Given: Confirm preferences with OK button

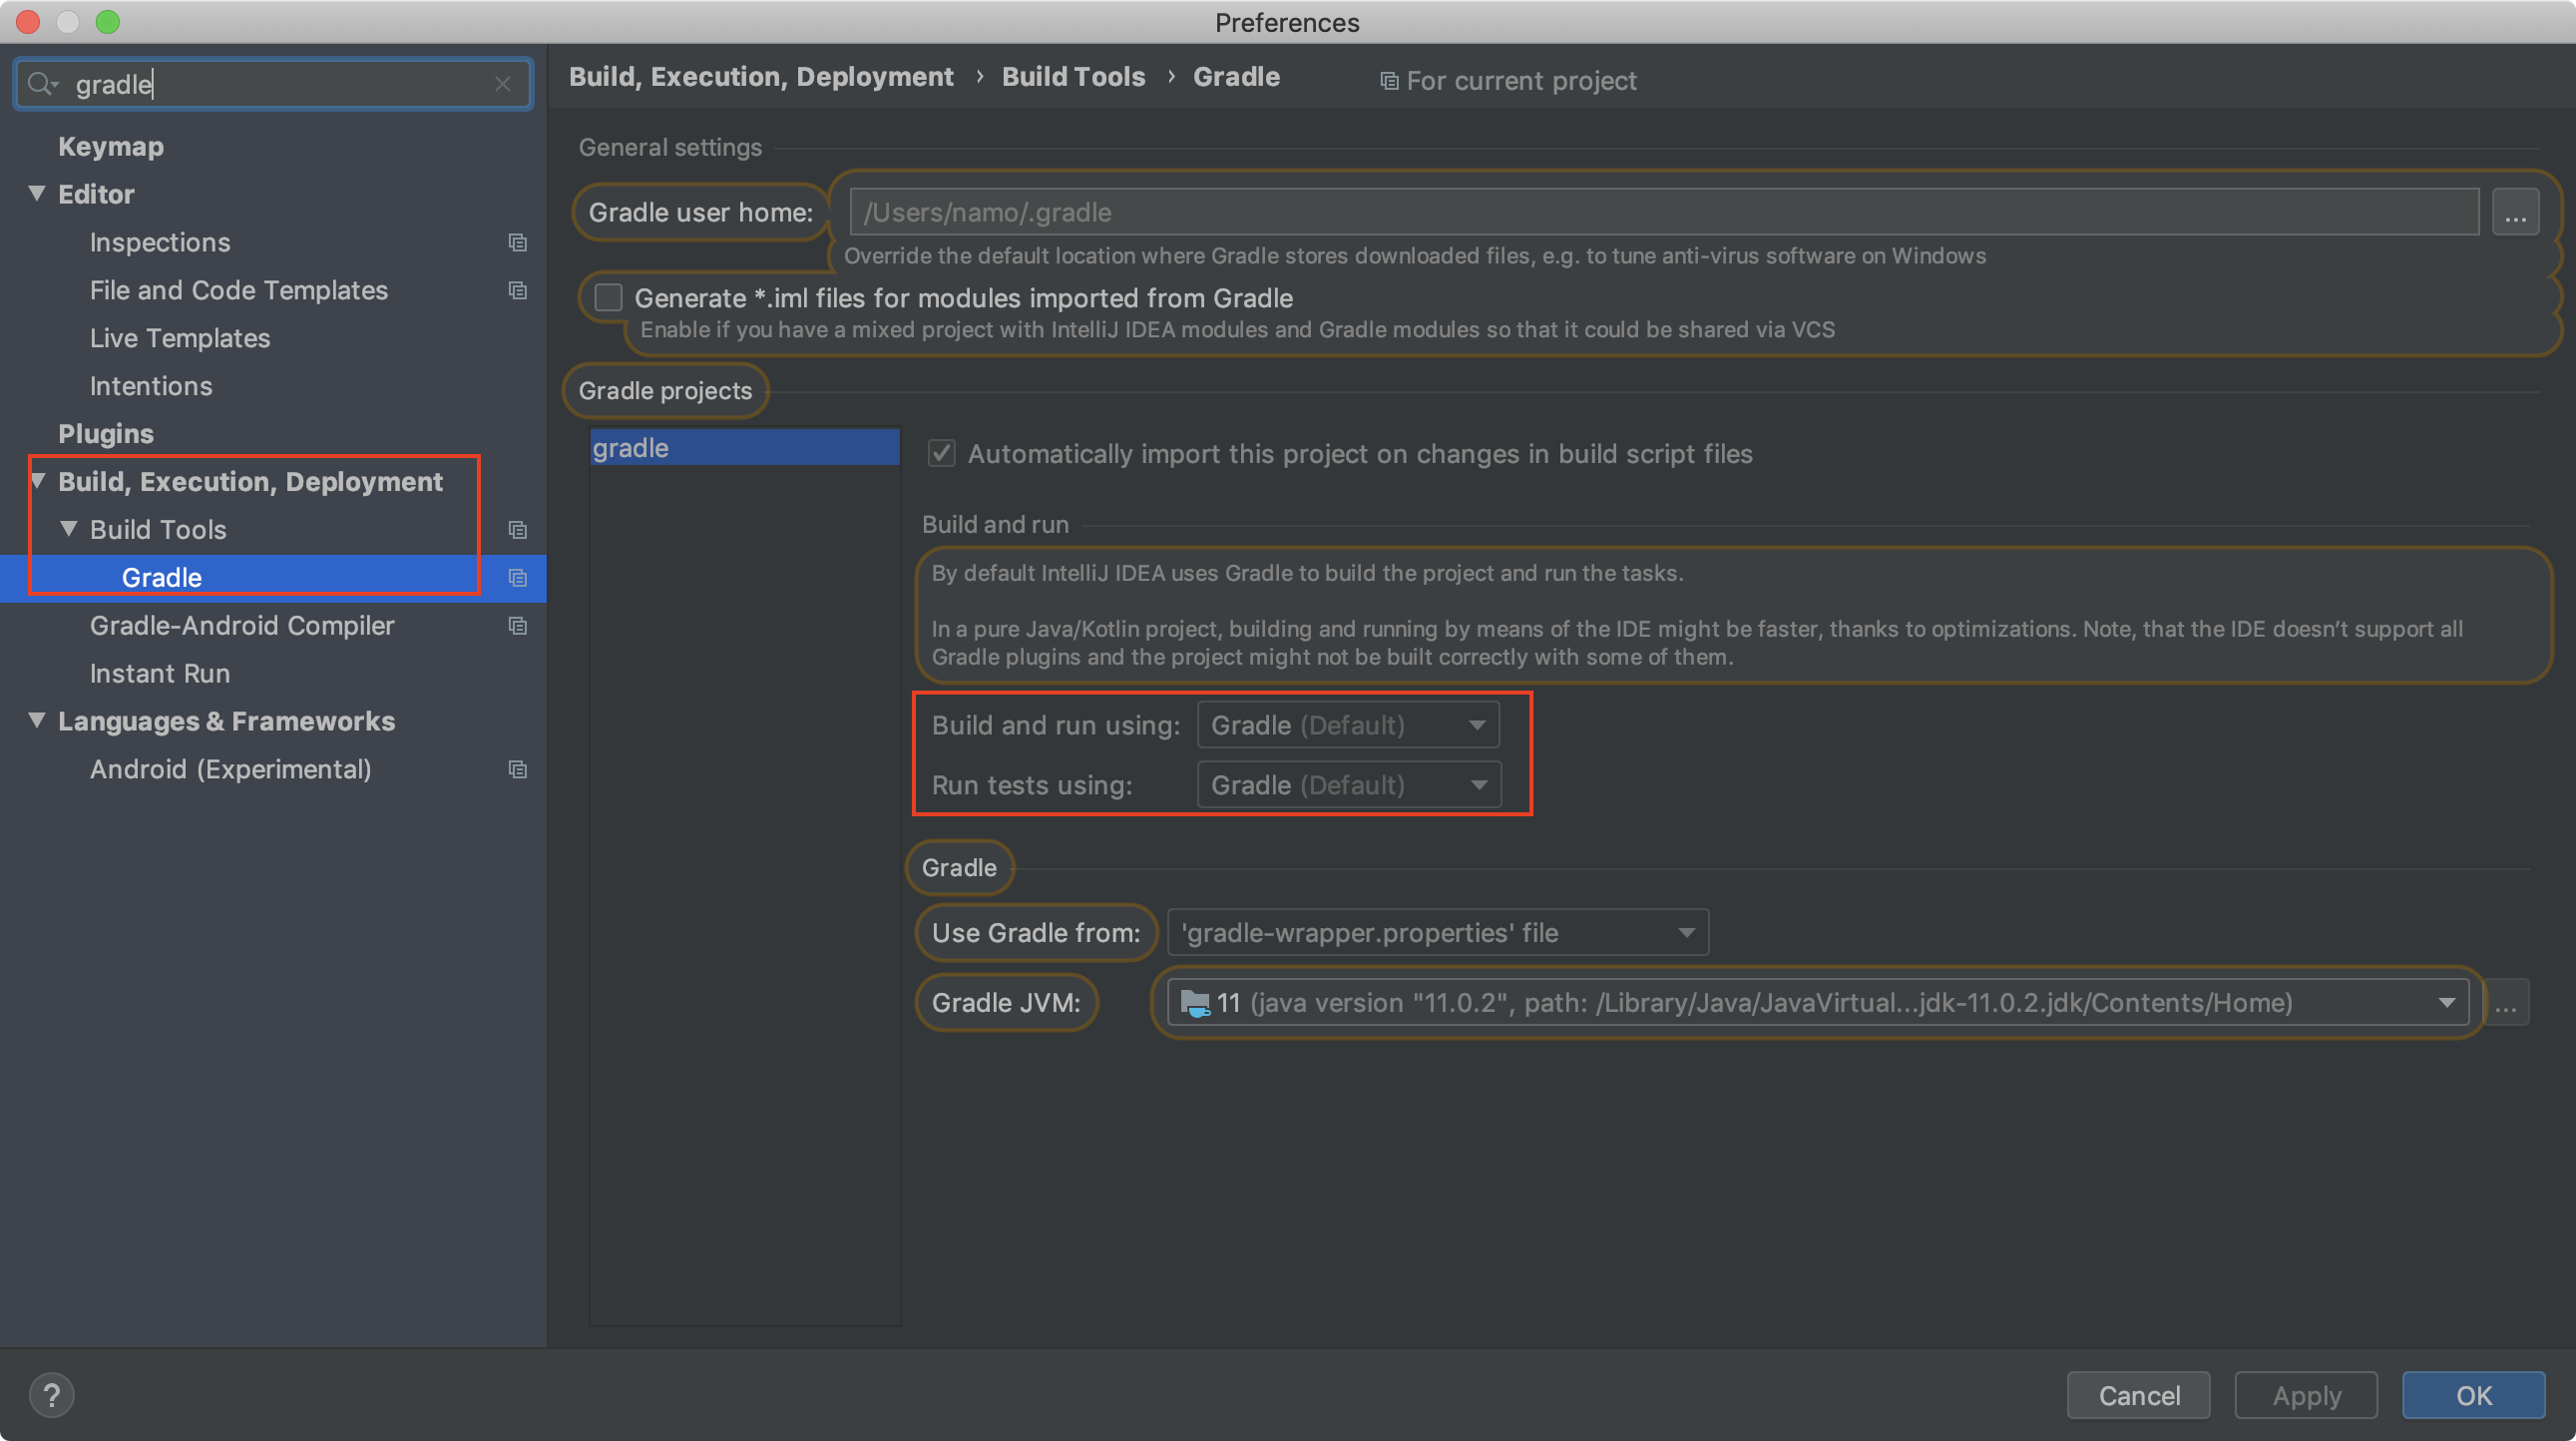Looking at the screenshot, I should click(2474, 1395).
